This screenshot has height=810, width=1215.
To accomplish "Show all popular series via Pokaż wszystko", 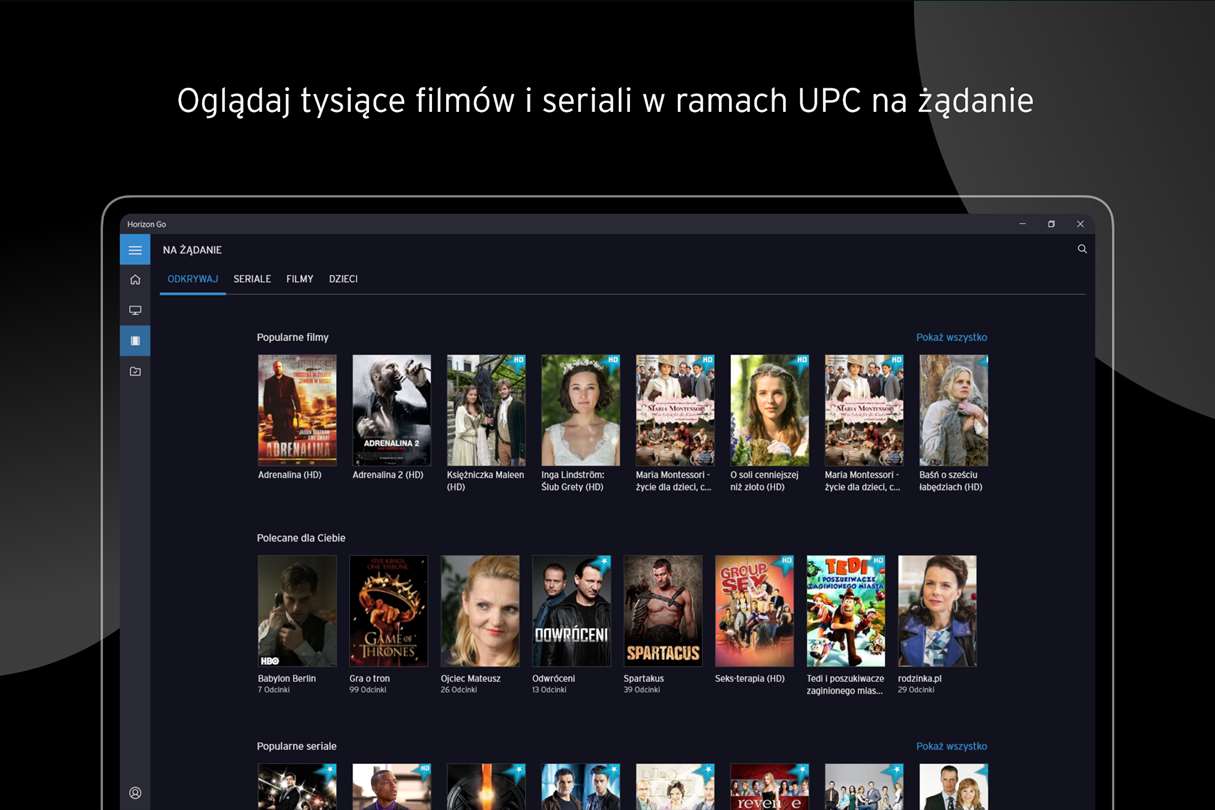I will (x=951, y=746).
